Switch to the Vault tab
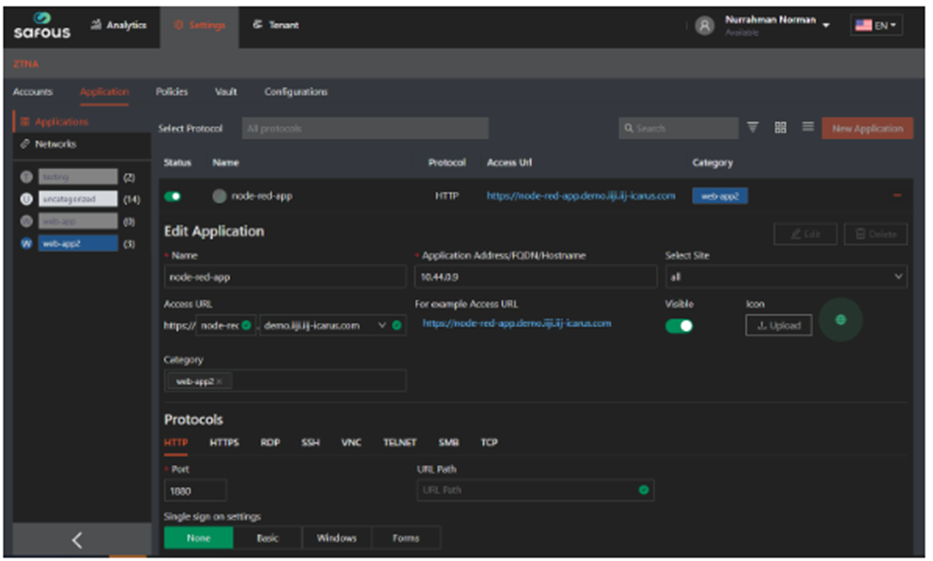933x561 pixels. [226, 92]
